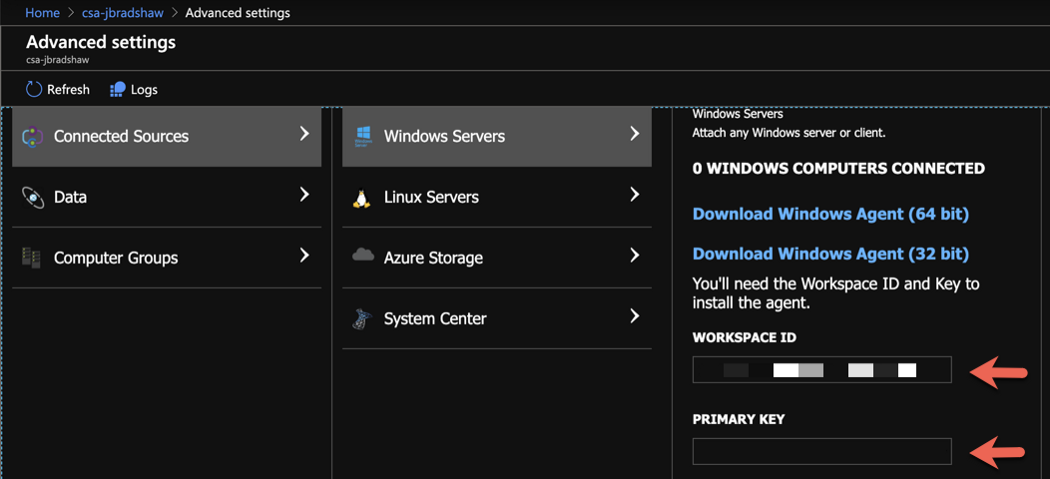Click the Windows logo icon
Viewport: 1050px width, 479px height.
363,136
